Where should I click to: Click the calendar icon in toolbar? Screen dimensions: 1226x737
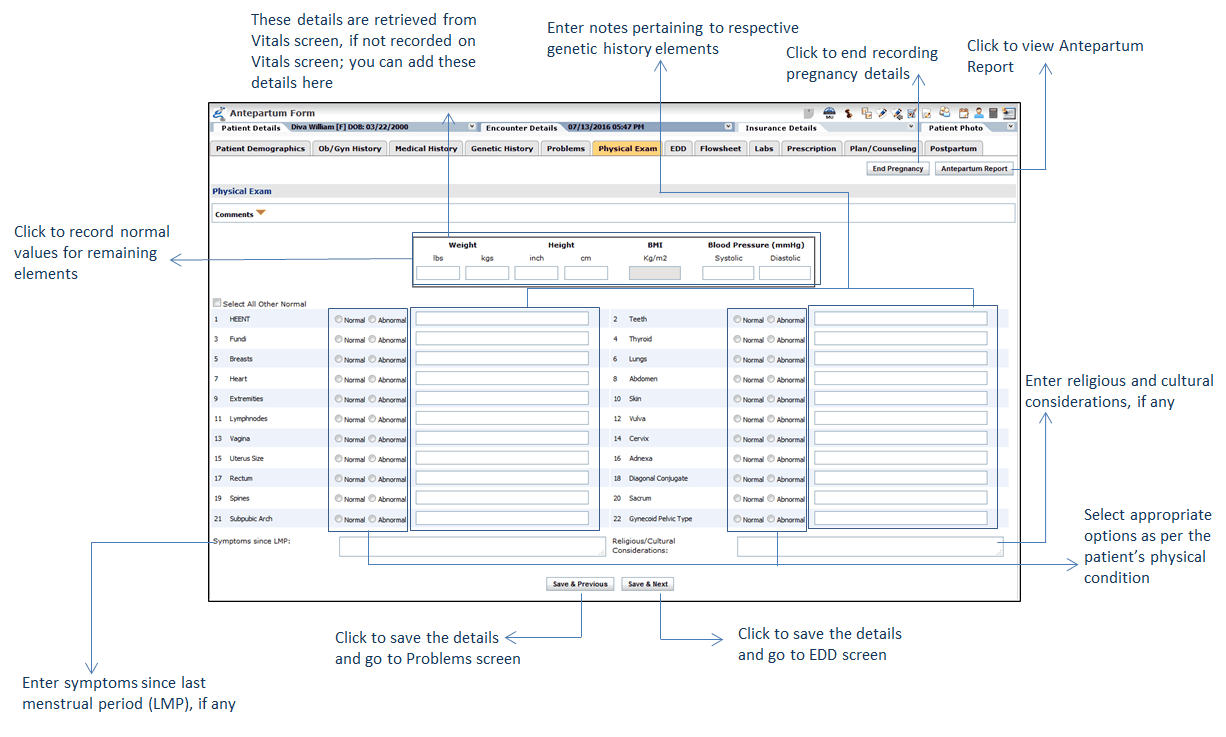click(x=964, y=113)
